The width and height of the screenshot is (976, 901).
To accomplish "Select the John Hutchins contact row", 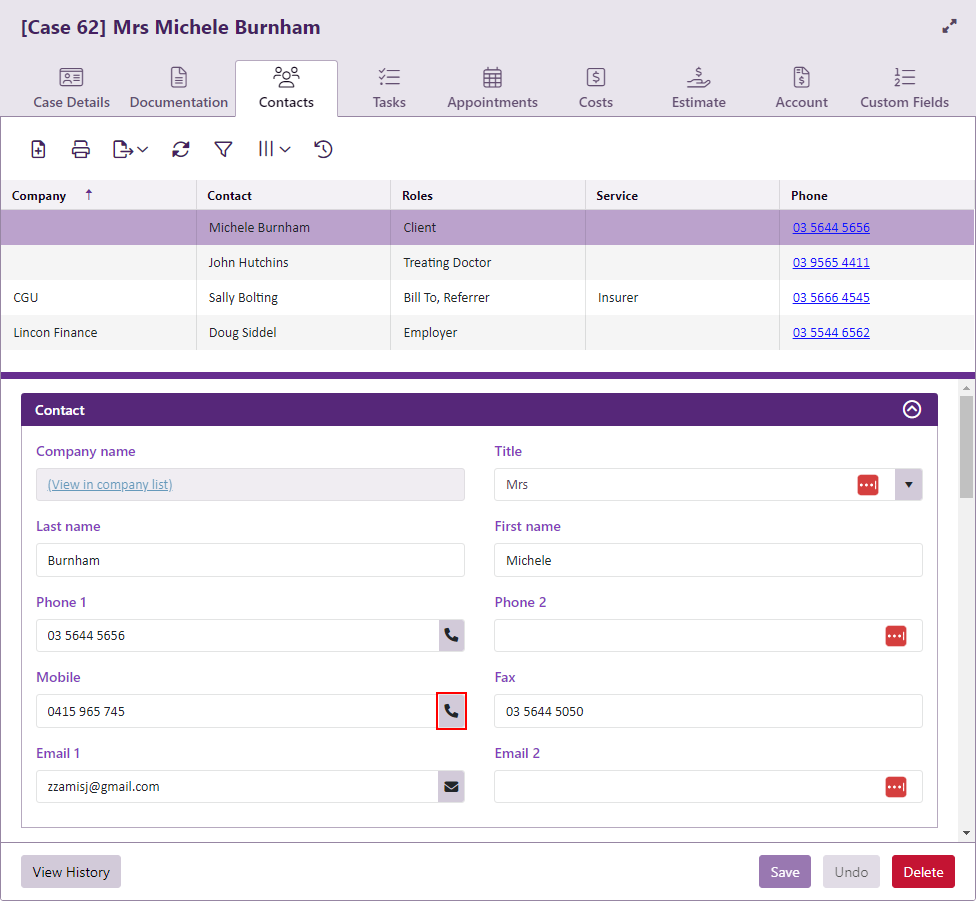I will [x=248, y=263].
